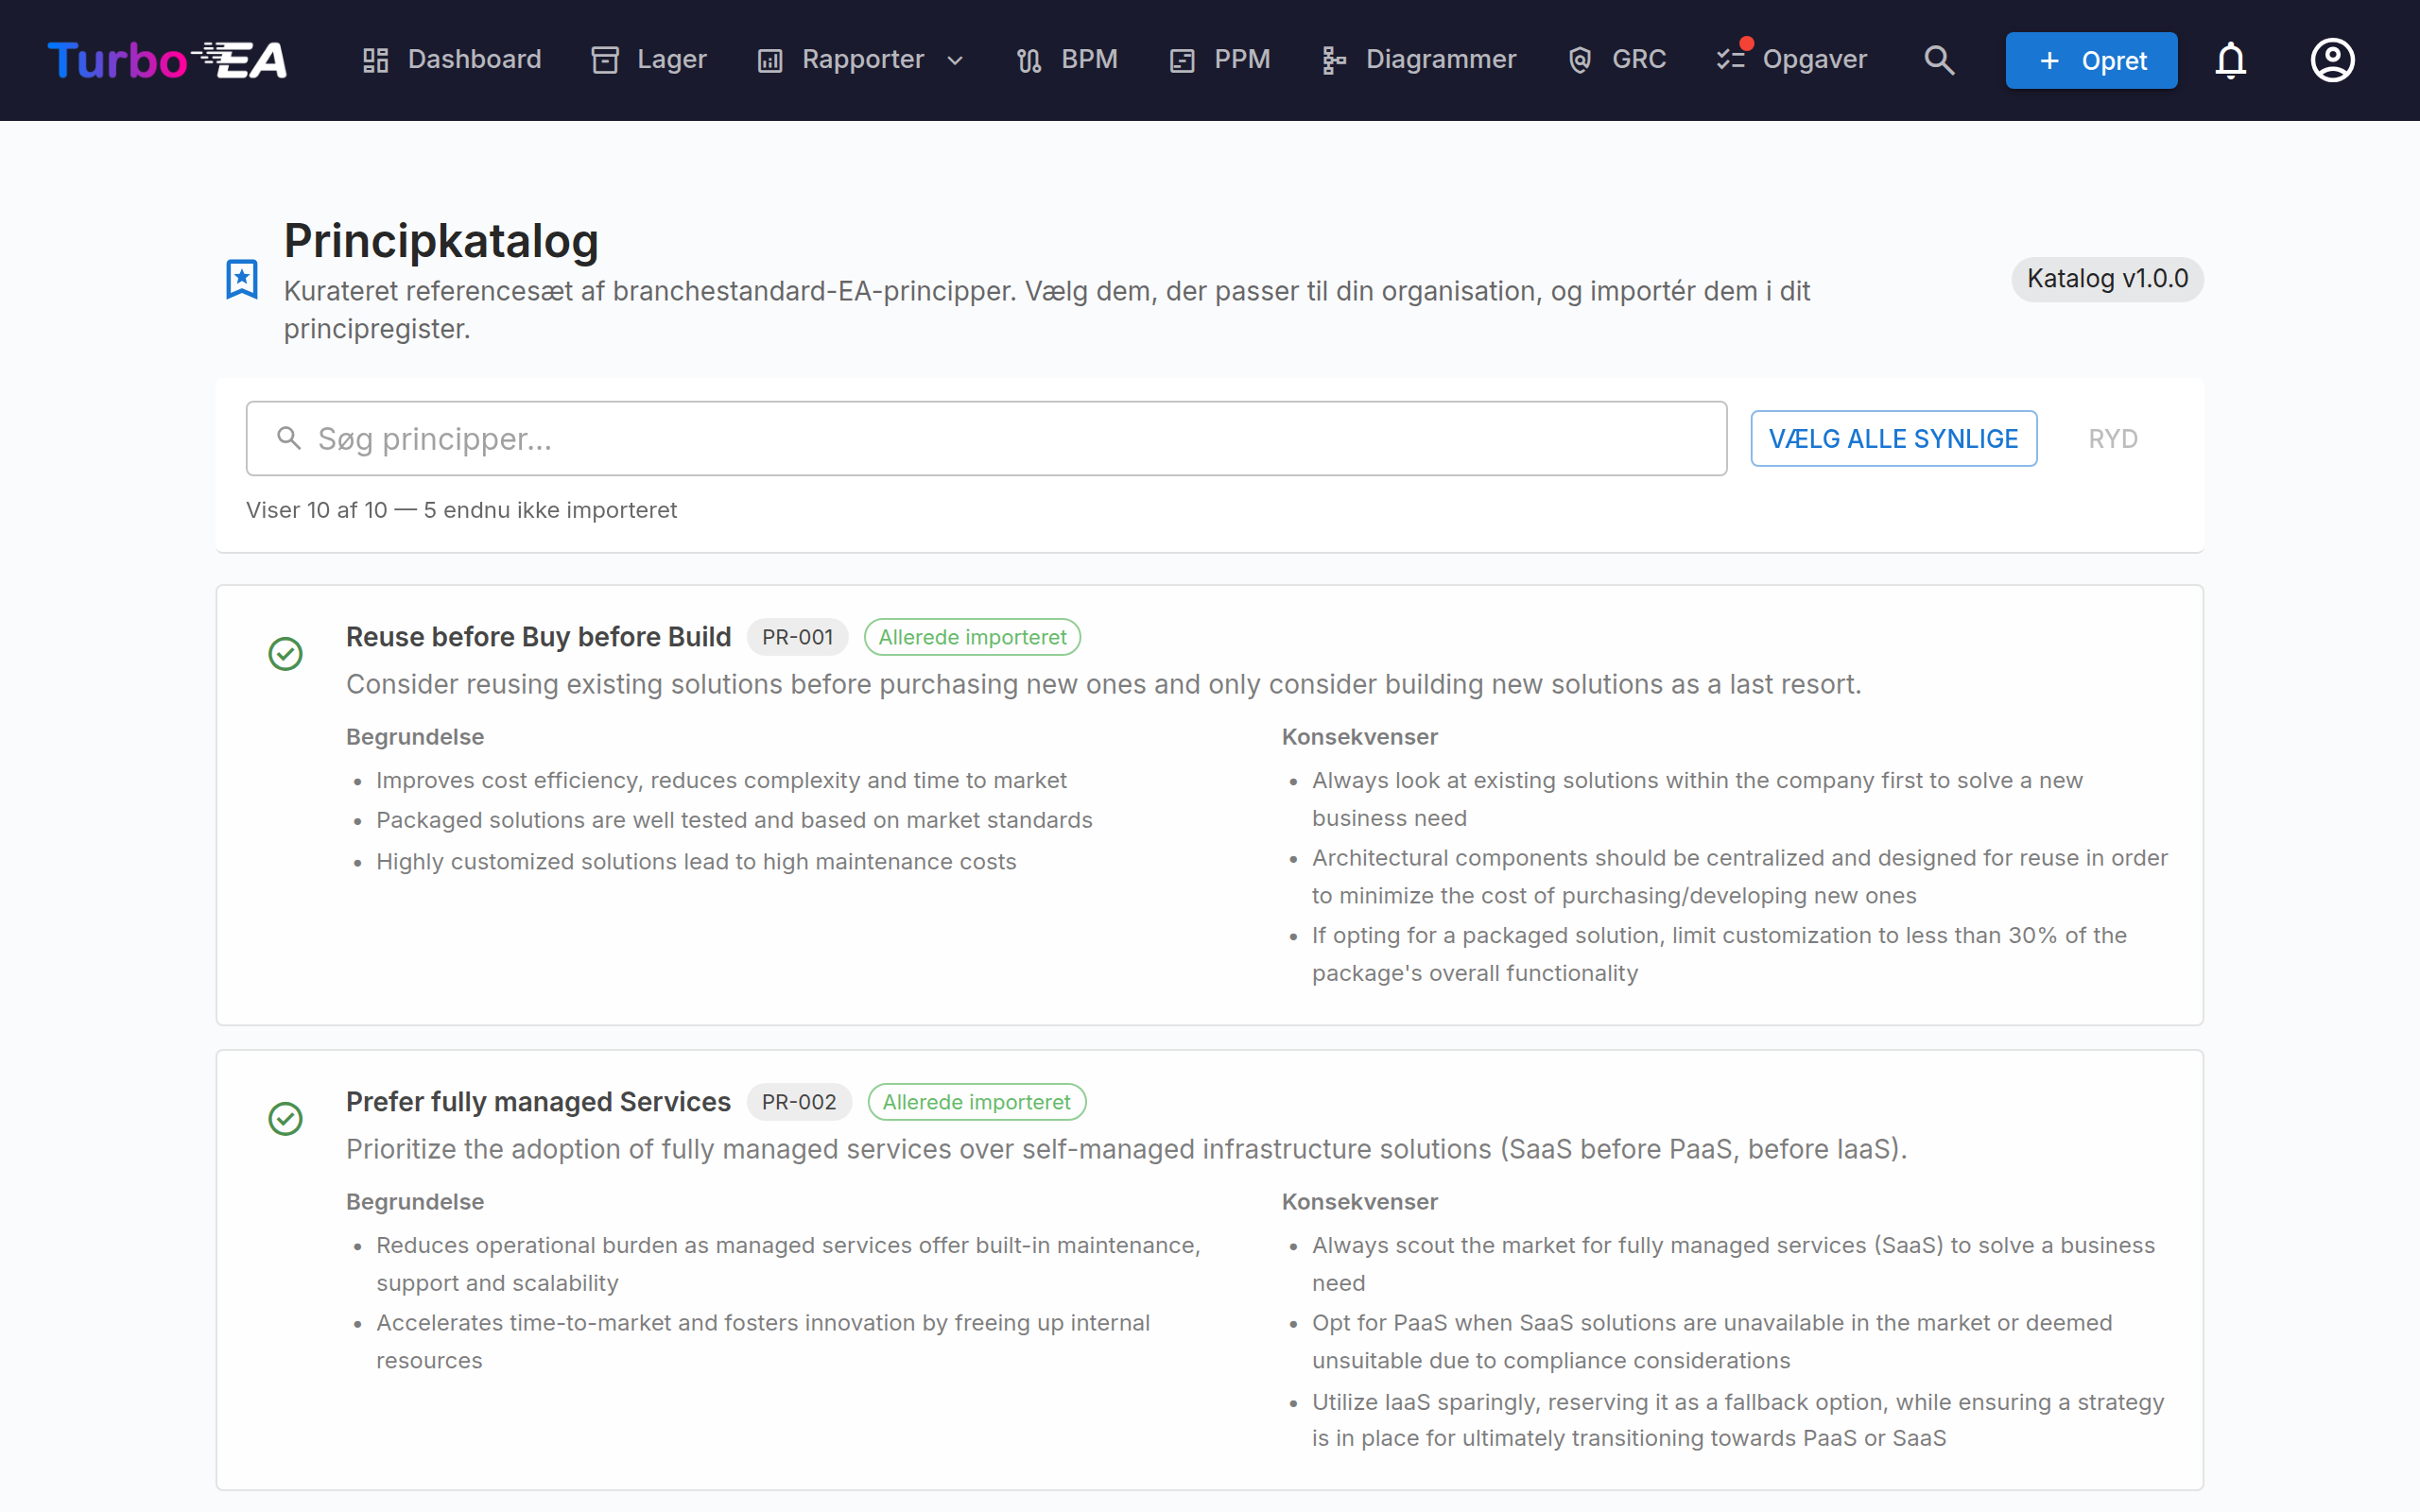Screen dimensions: 2420x1512
Task: Focus the Søg principper search field
Action: pyautogui.click(x=986, y=439)
